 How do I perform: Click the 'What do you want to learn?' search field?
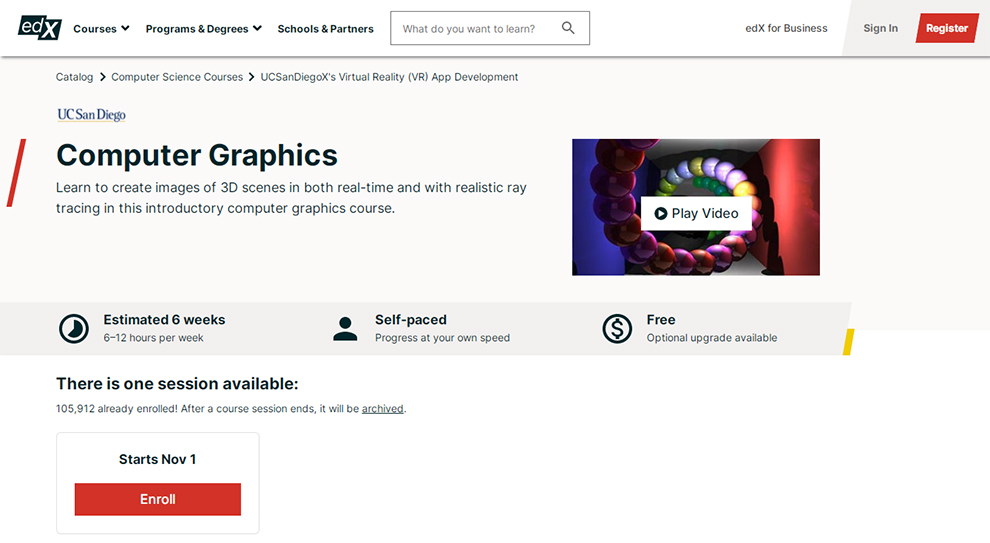click(x=490, y=28)
